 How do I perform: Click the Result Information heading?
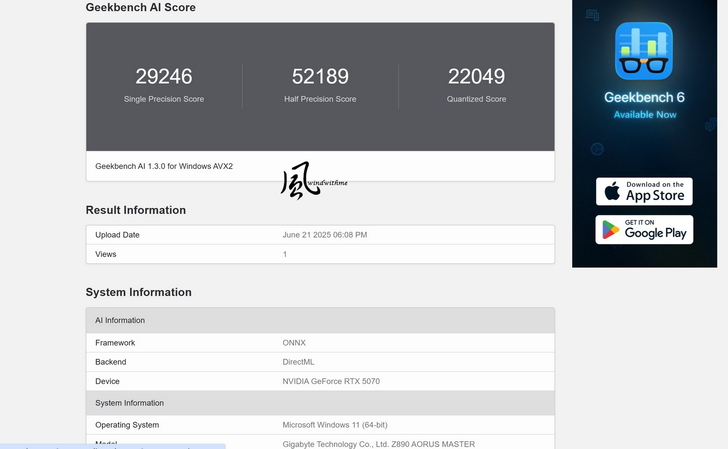[x=135, y=210]
